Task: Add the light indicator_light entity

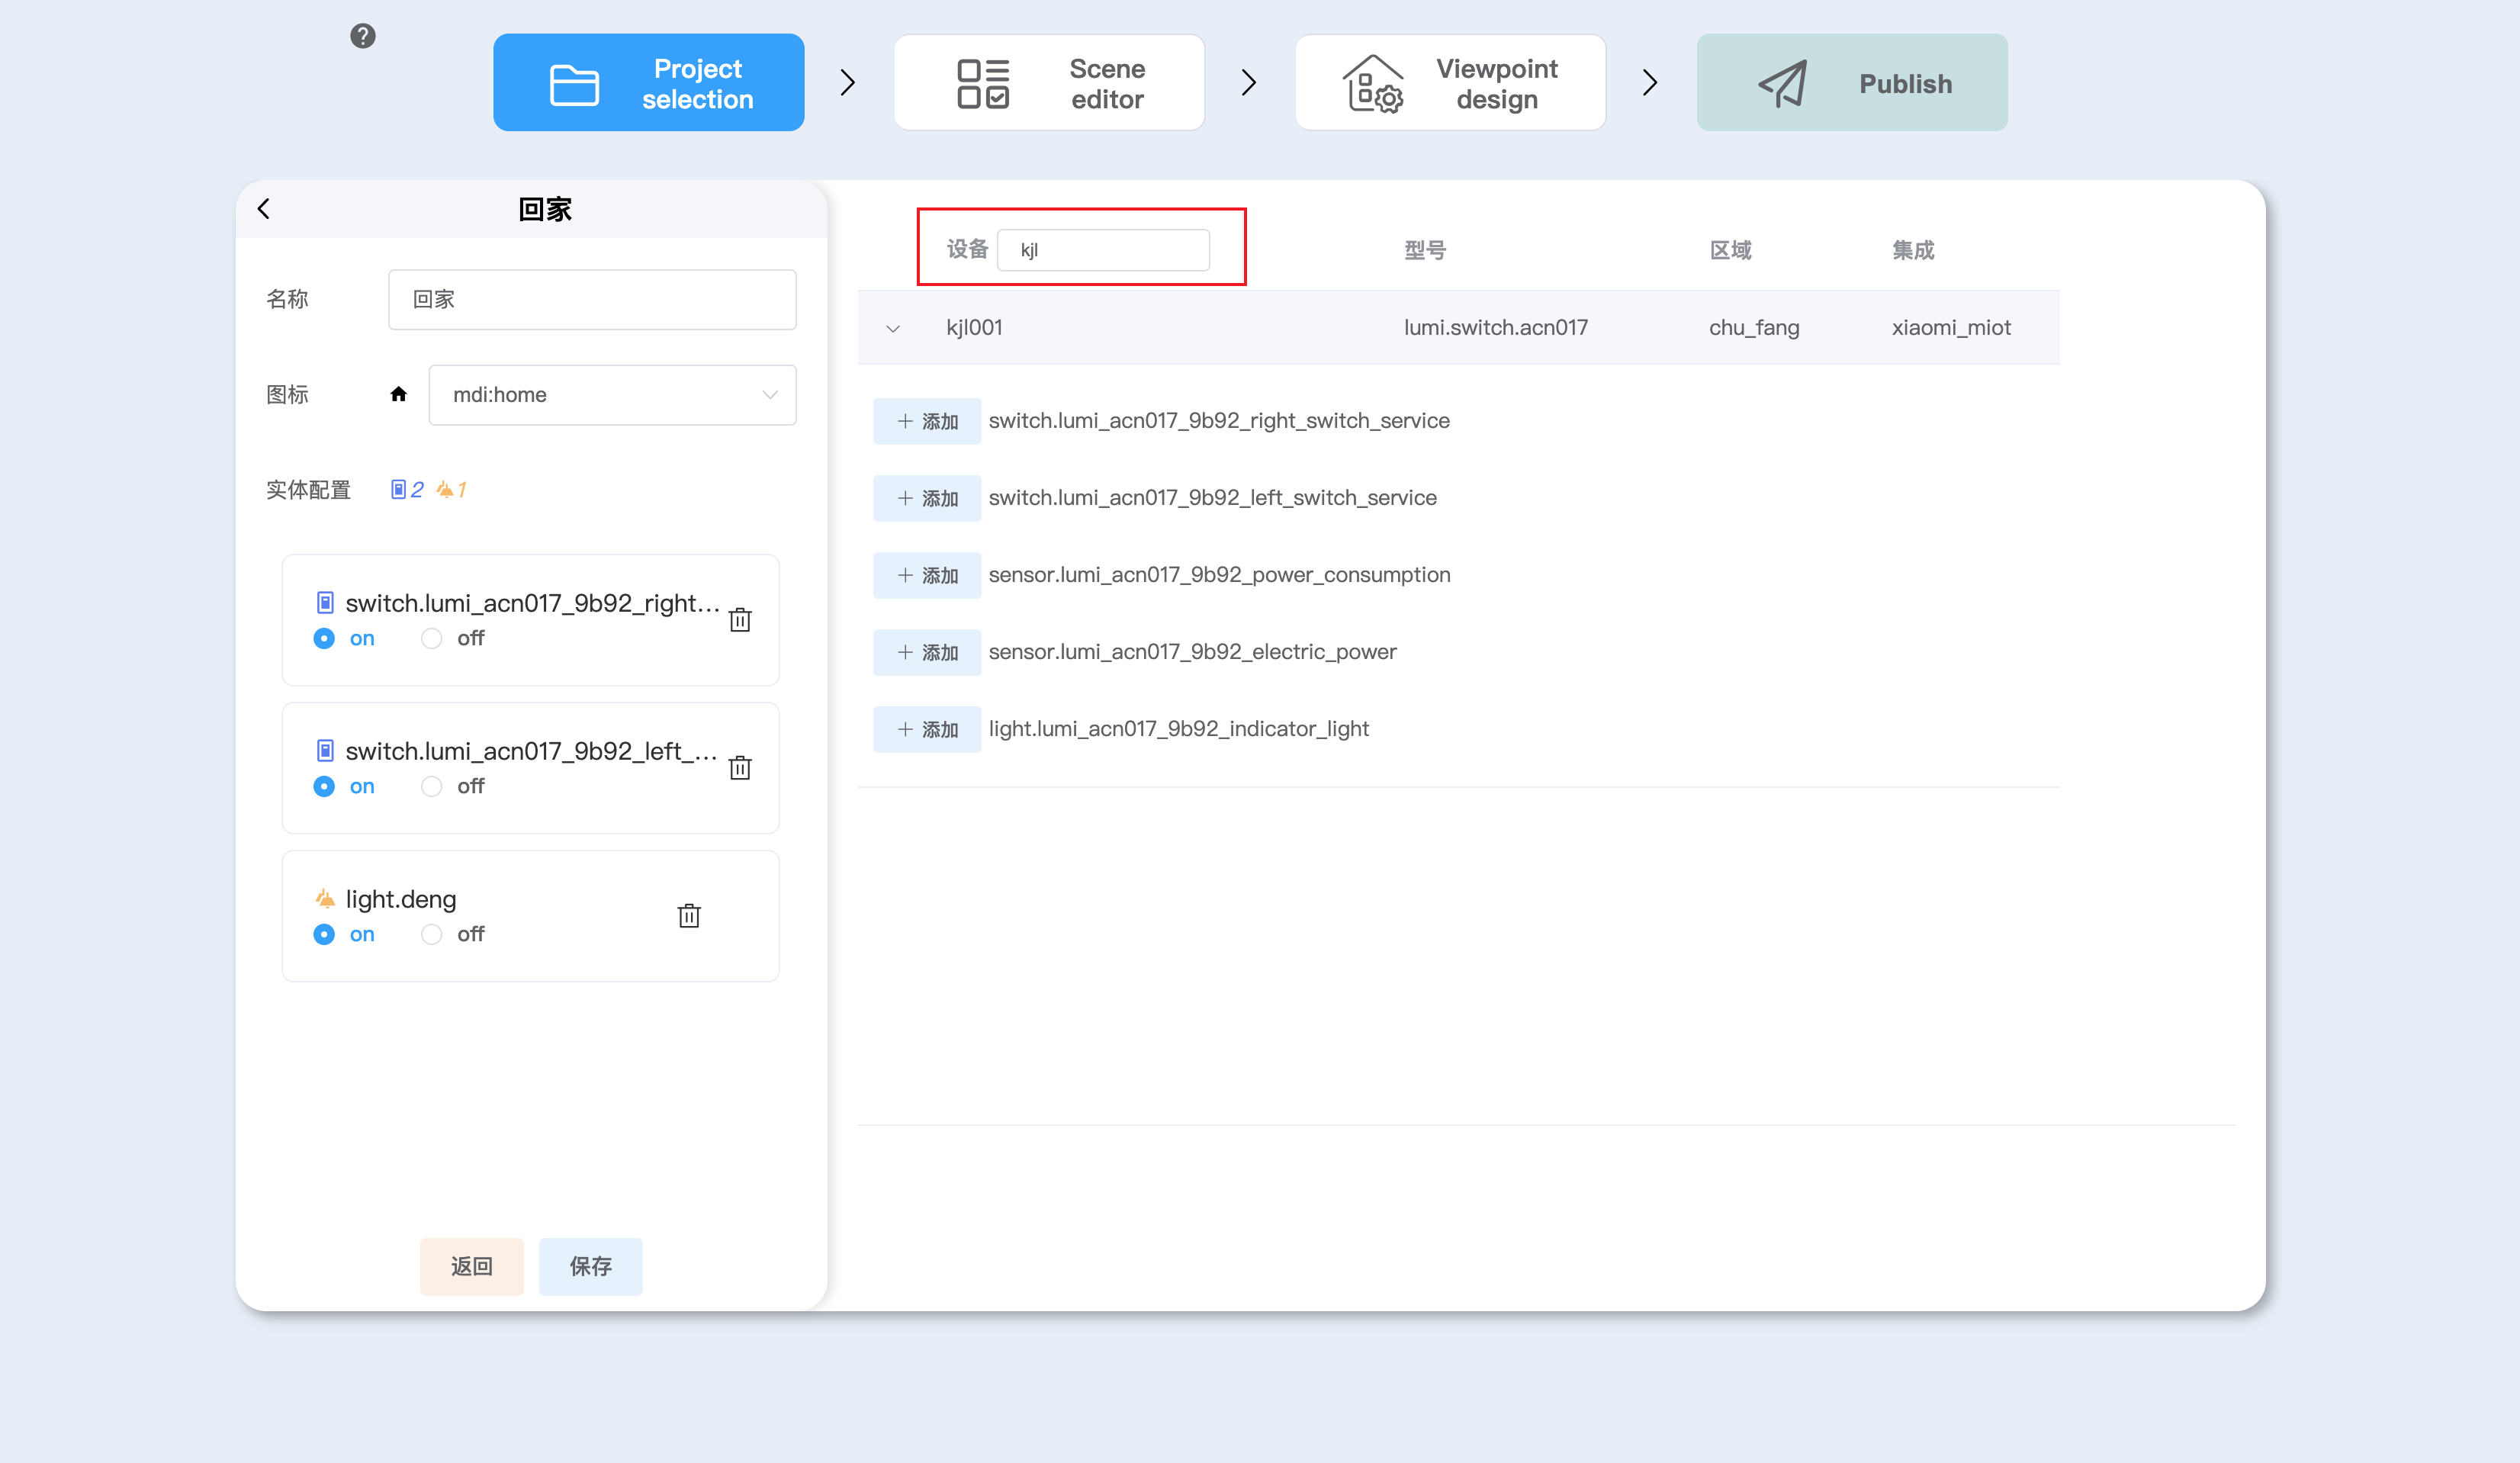Action: pyautogui.click(x=926, y=730)
